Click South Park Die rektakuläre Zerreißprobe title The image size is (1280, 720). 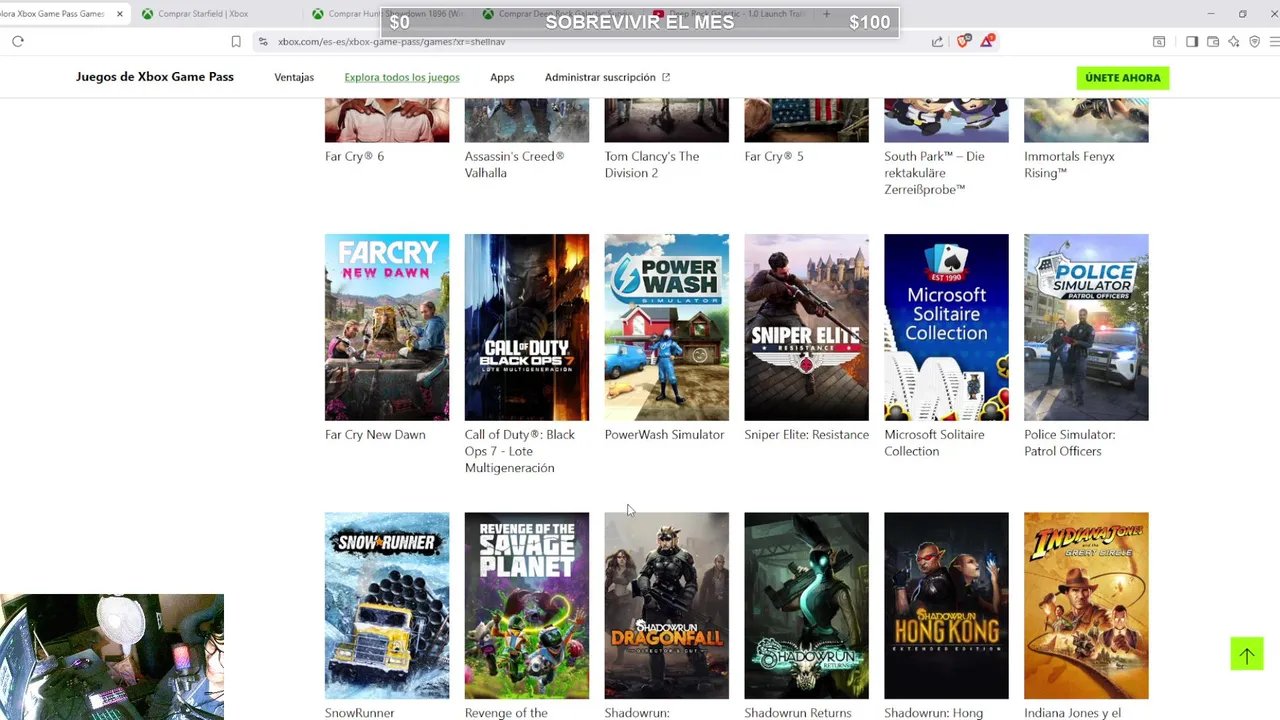click(x=934, y=173)
